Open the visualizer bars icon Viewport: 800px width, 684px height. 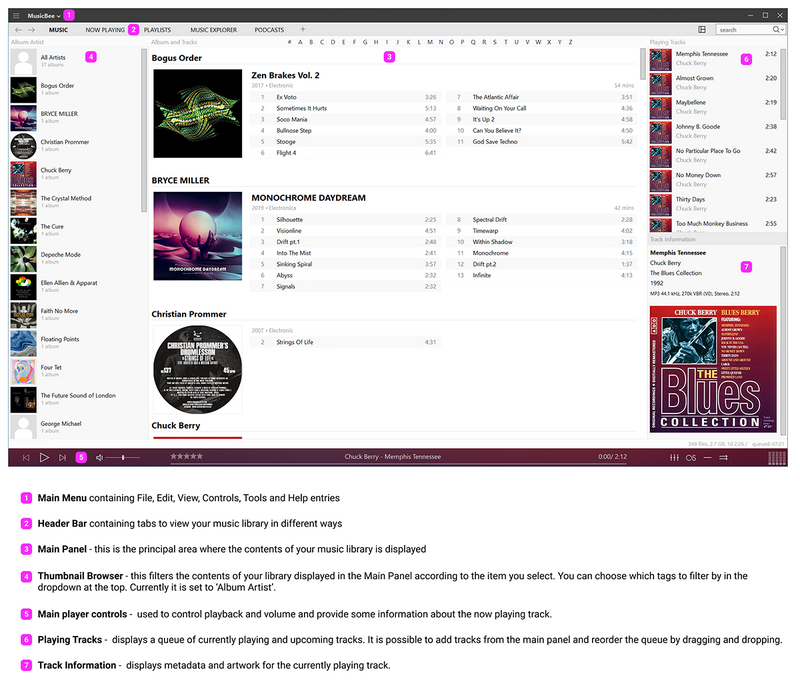point(777,458)
